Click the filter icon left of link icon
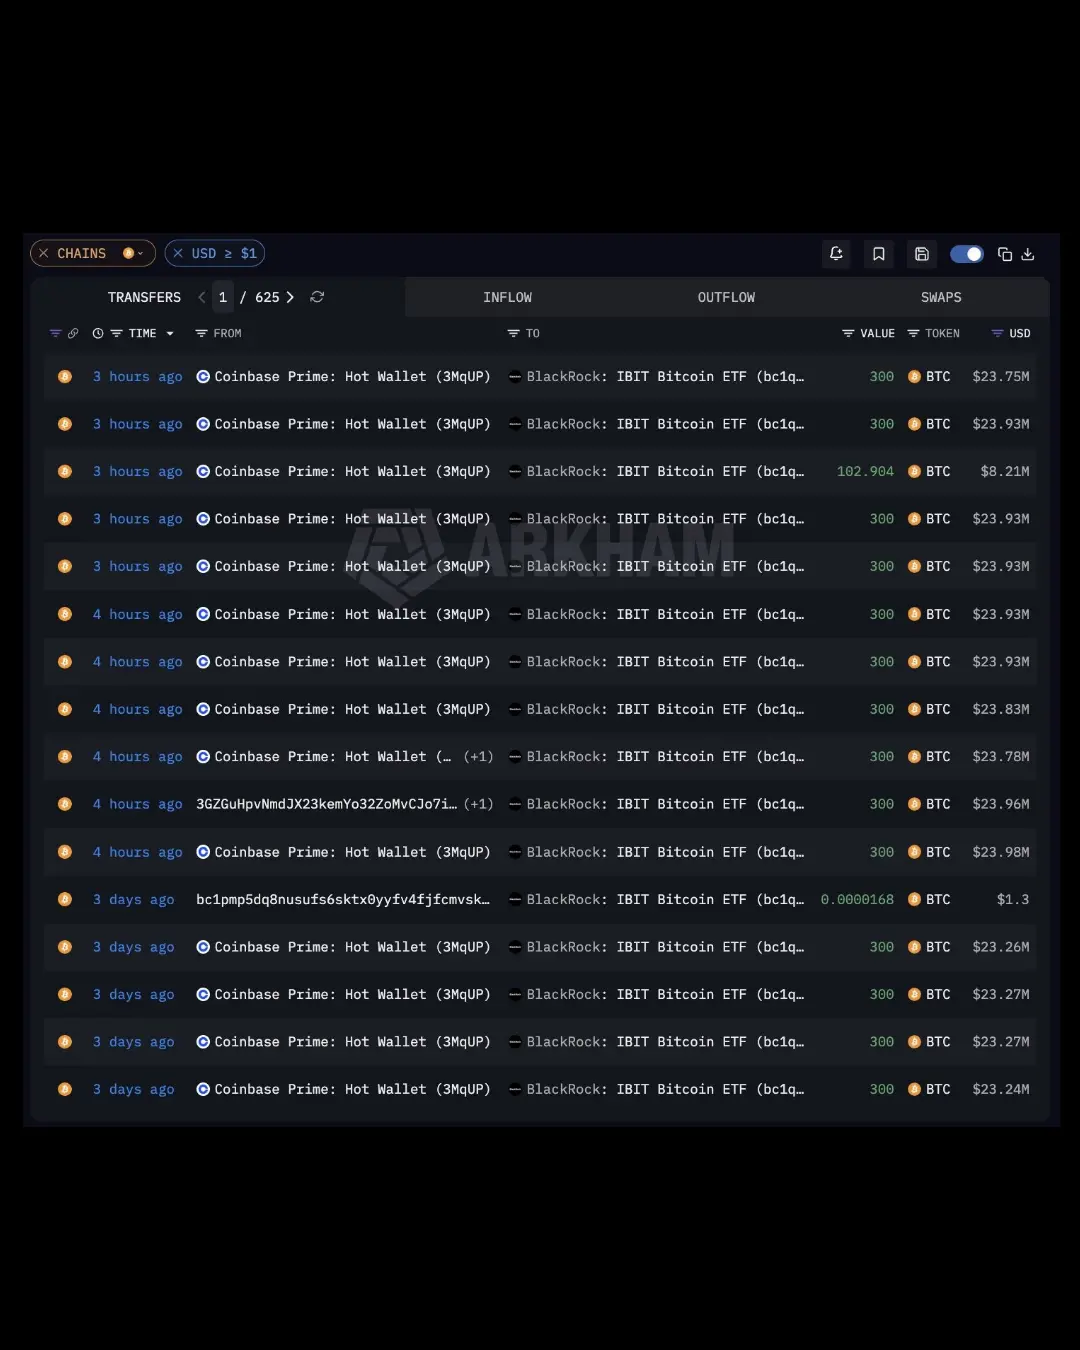1080x1350 pixels. [55, 333]
